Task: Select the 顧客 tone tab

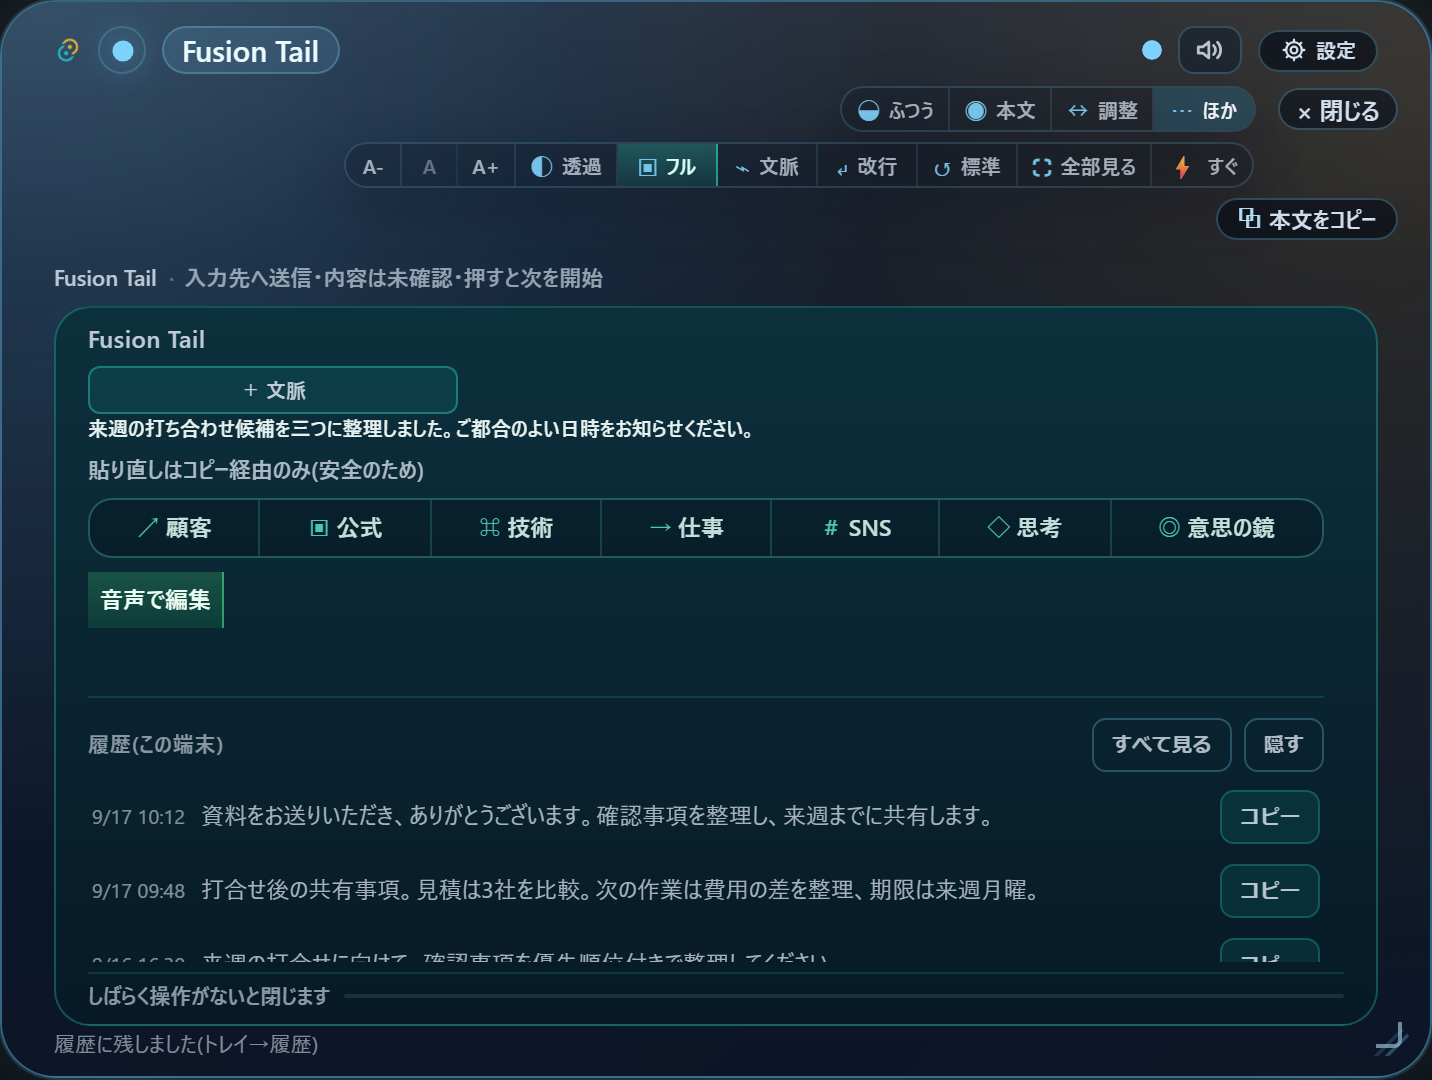Action: click(175, 528)
